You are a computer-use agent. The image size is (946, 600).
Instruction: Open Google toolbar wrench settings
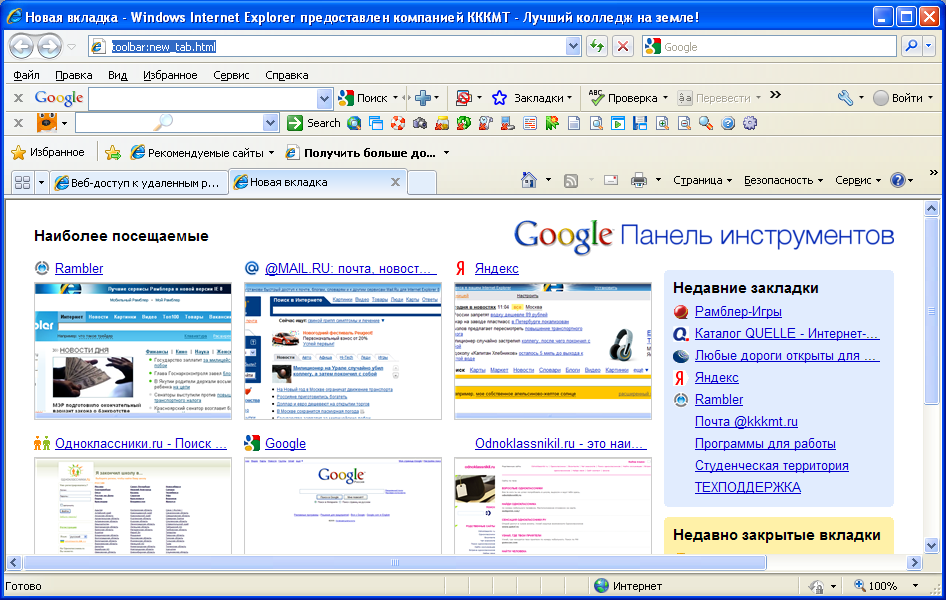pos(845,98)
